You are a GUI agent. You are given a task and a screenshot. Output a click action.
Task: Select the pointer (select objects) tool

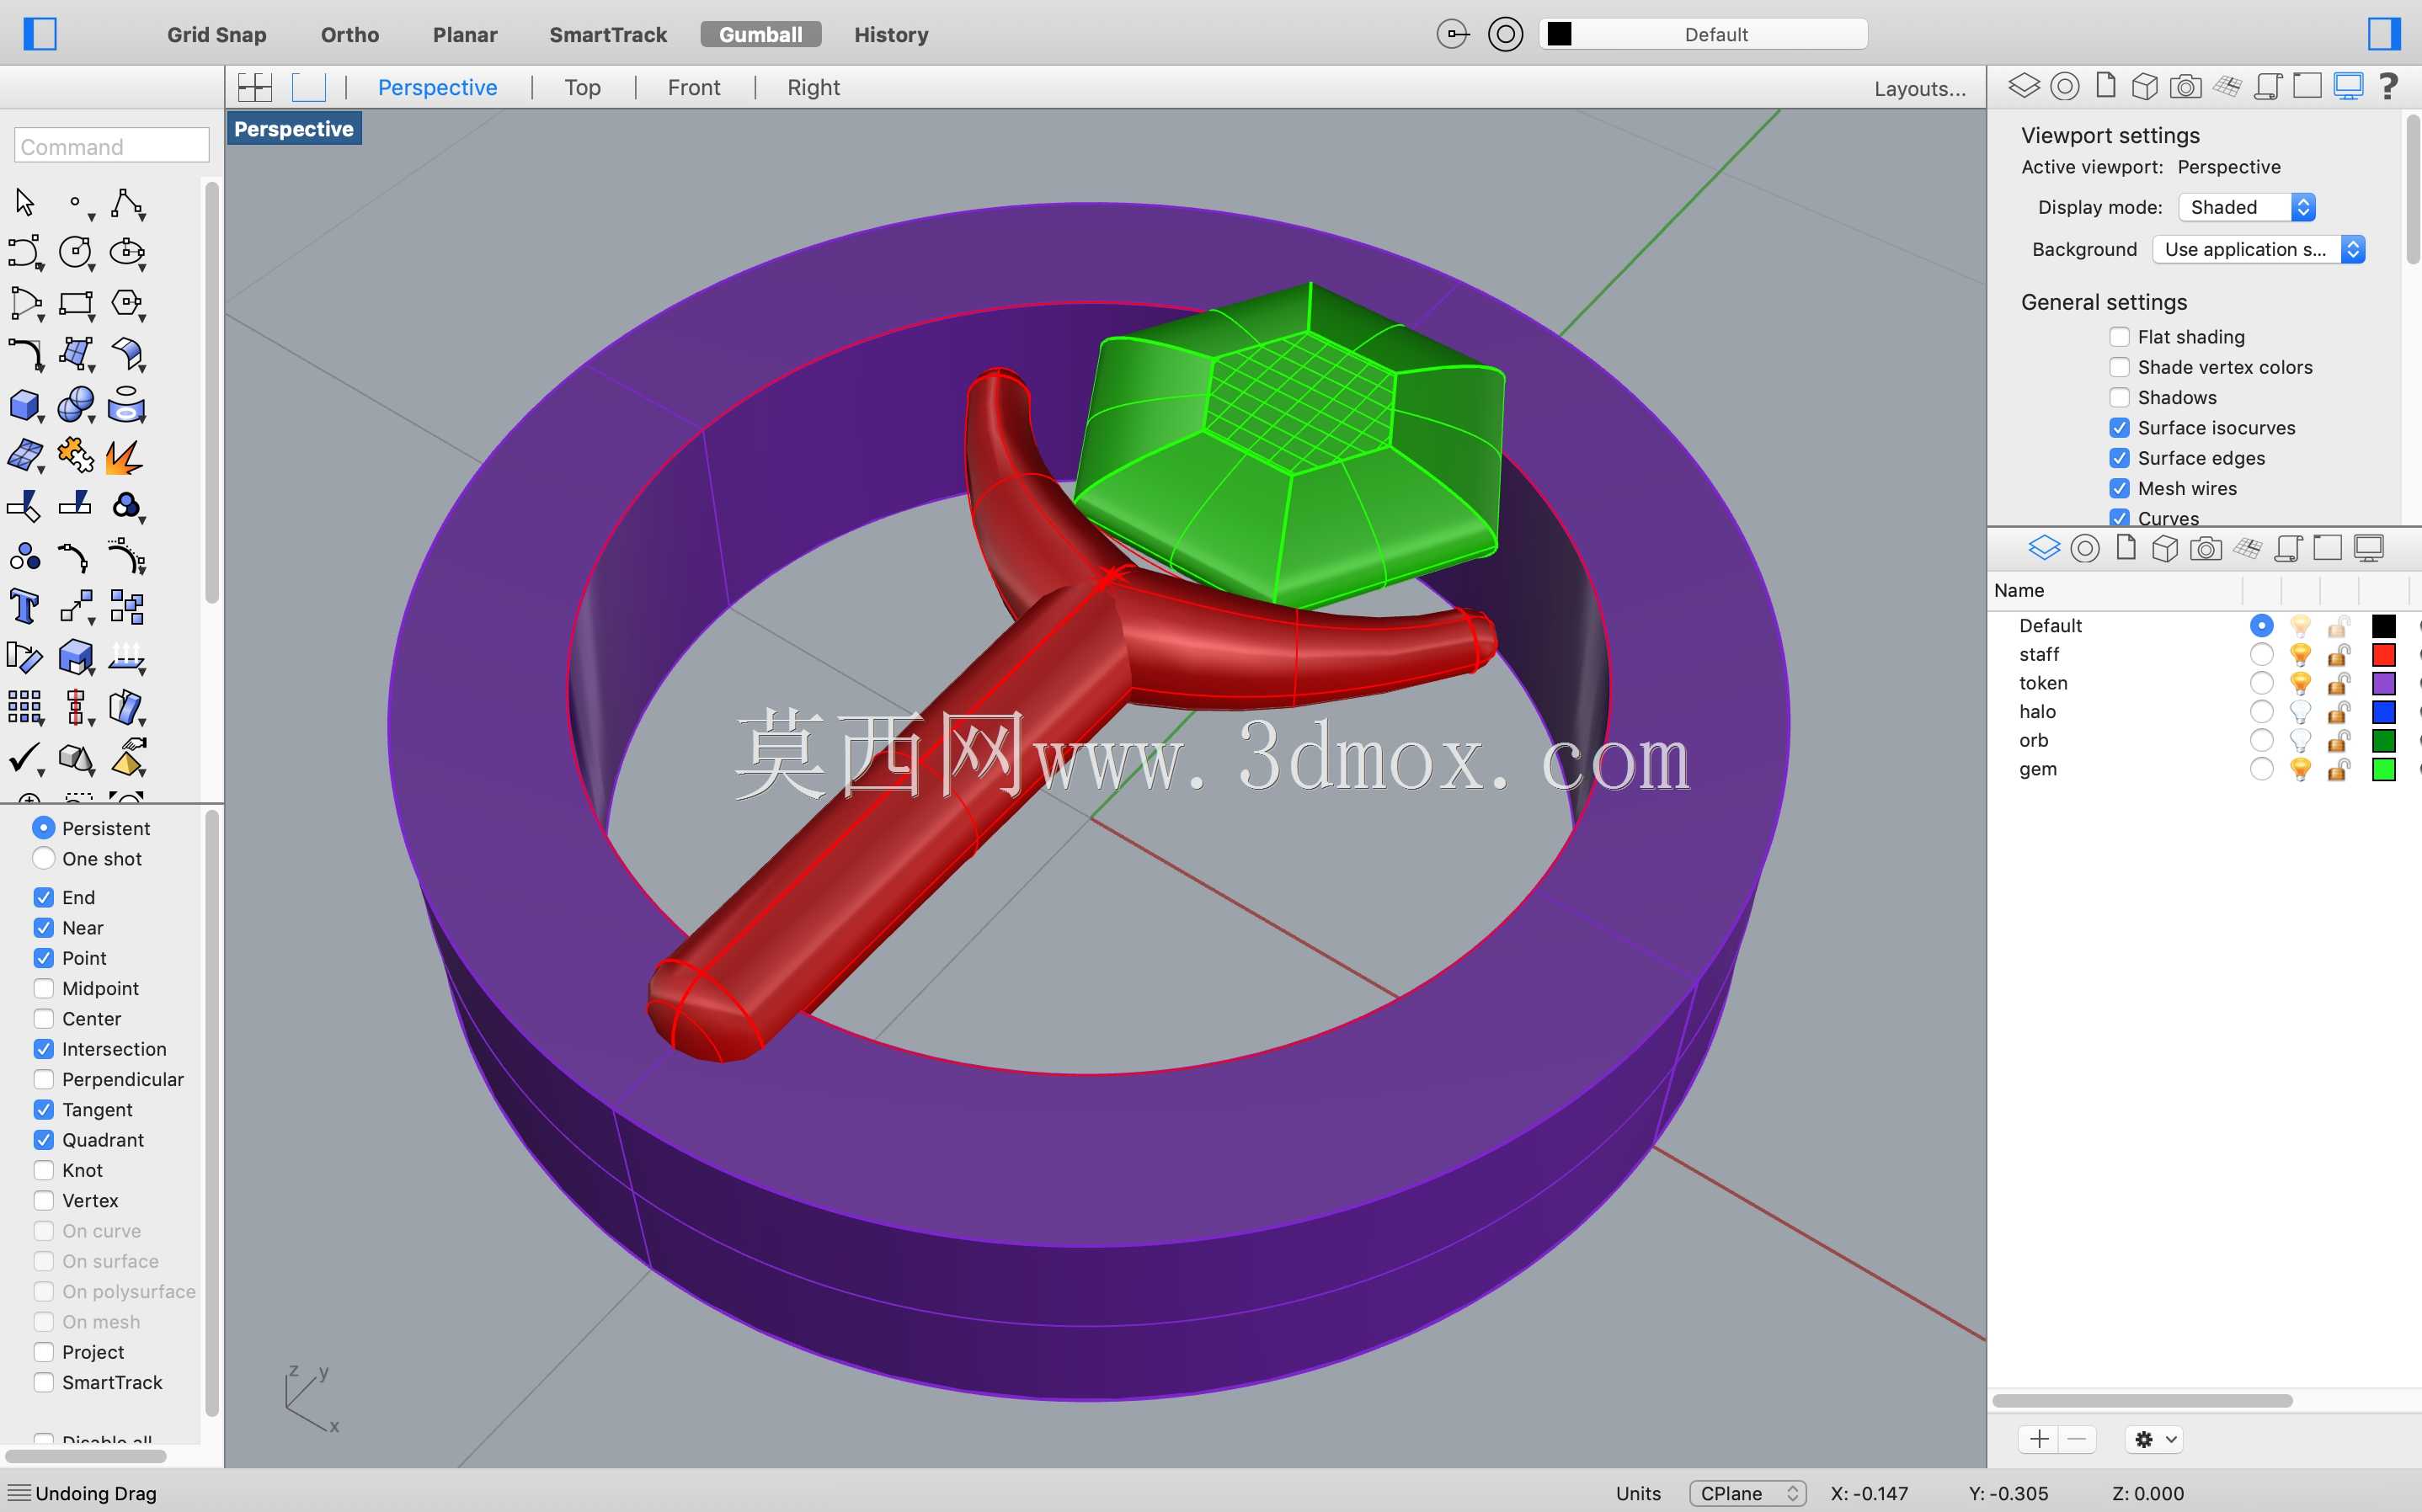[x=25, y=202]
